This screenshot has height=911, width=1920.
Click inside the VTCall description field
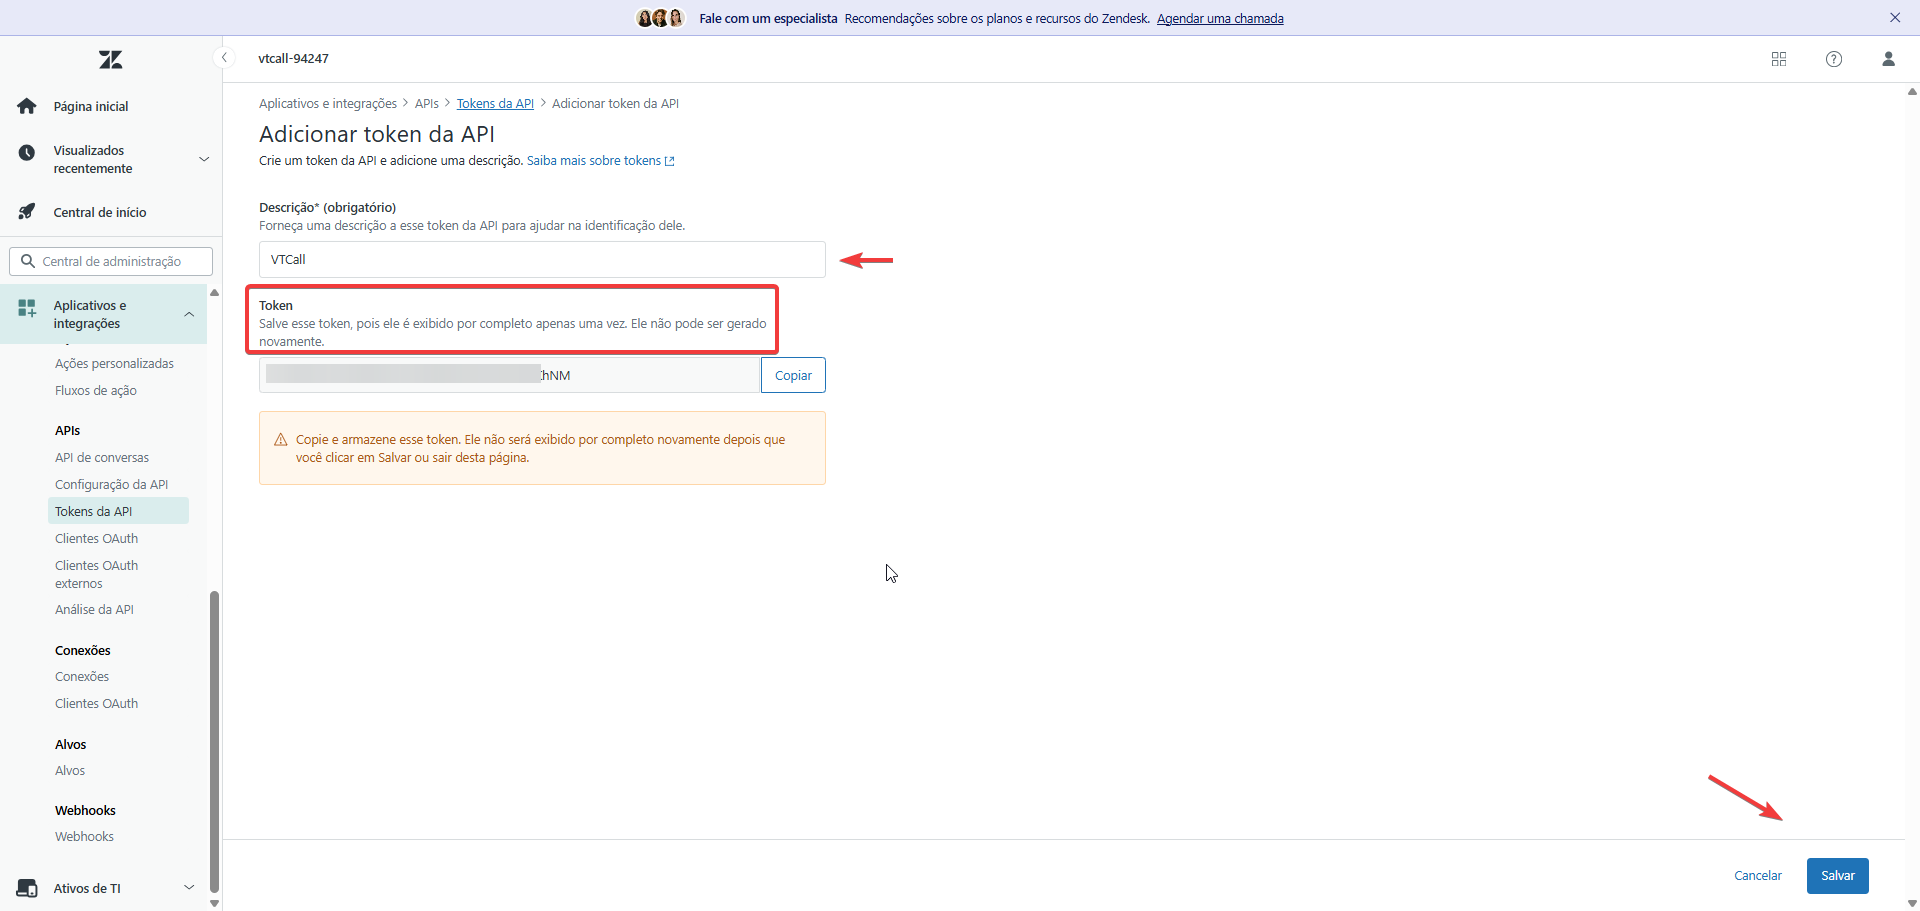click(542, 259)
